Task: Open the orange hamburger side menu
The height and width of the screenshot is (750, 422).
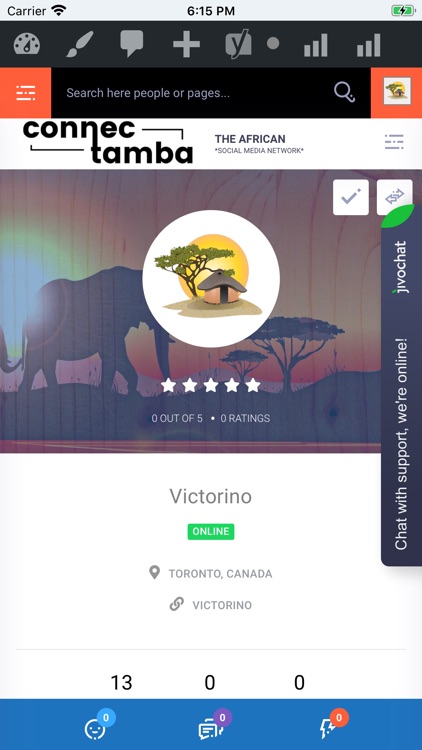Action: (x=25, y=93)
